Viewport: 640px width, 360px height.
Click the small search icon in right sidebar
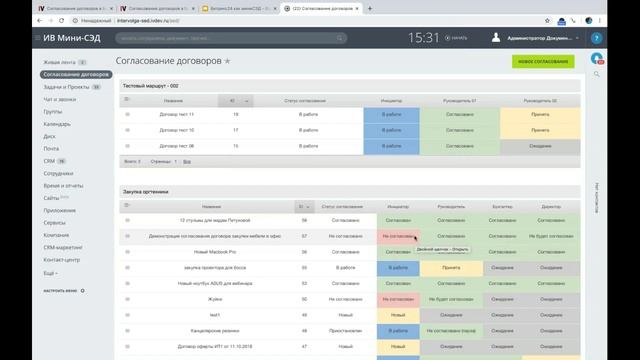pyautogui.click(x=596, y=74)
